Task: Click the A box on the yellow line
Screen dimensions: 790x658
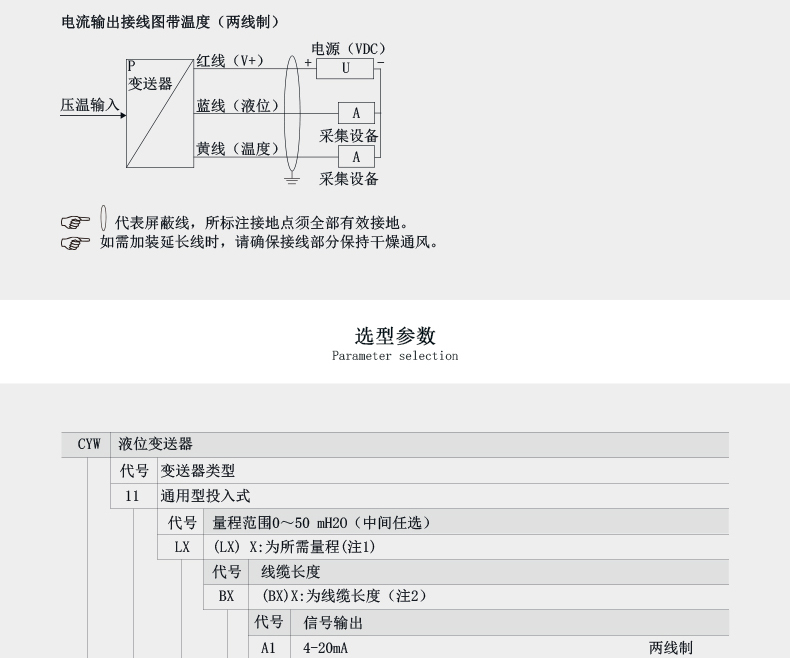Action: (355, 157)
